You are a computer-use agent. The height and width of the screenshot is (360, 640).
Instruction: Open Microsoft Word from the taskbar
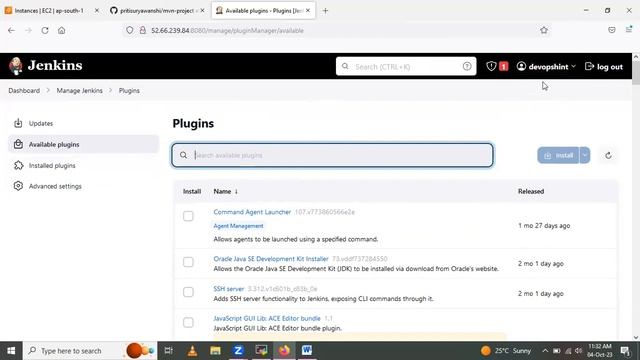pyautogui.click(x=307, y=351)
